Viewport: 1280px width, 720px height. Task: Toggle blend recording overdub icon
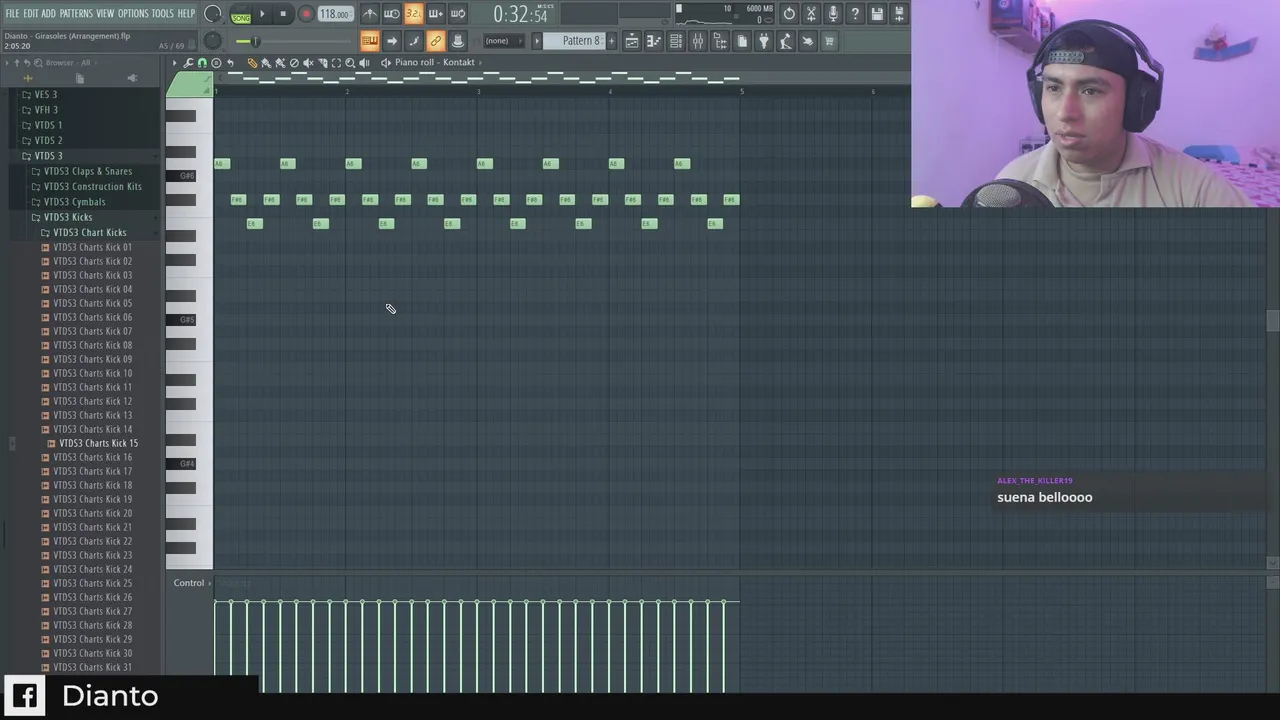436,14
